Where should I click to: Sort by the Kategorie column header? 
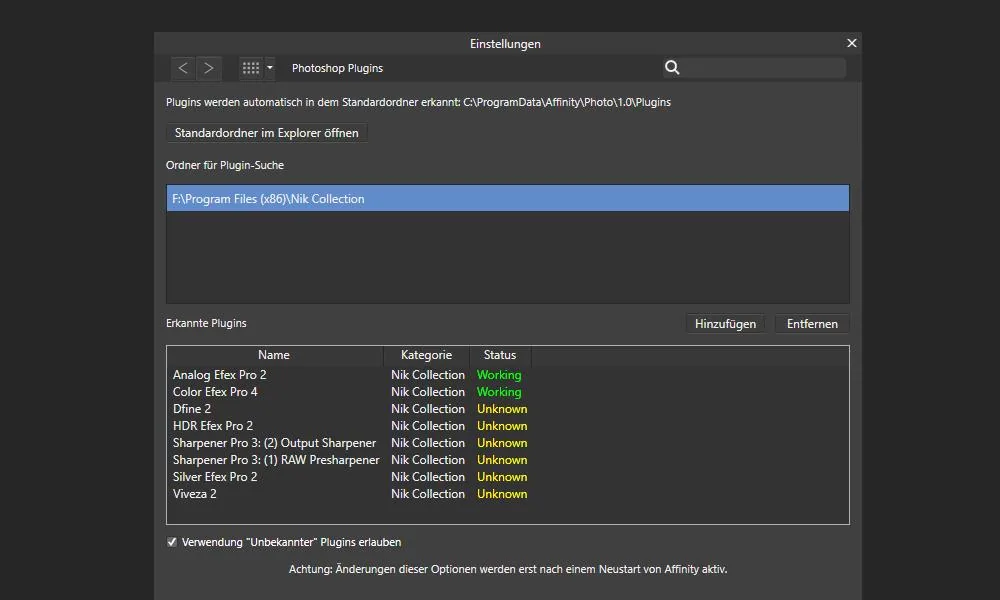pos(426,355)
